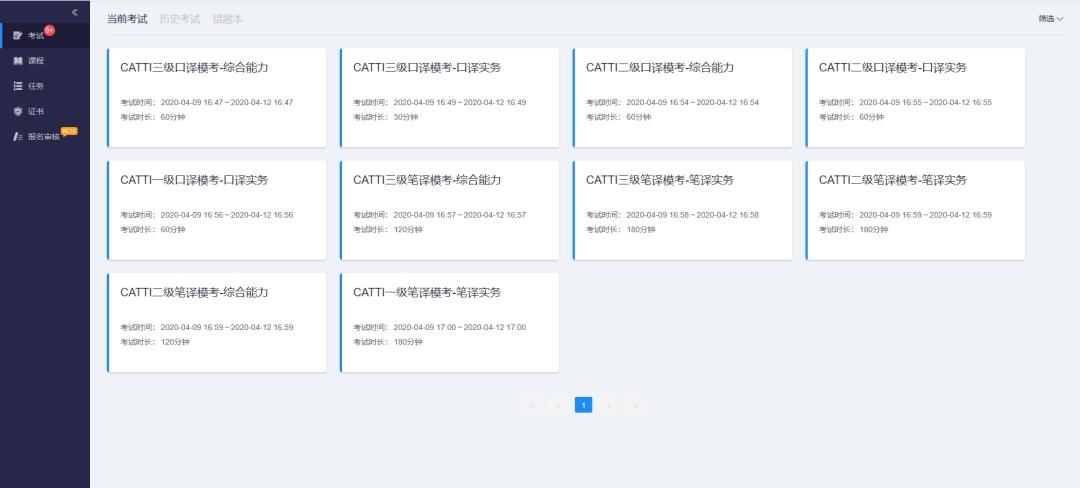Click exam time 2020-04-09 16:58~2020-04-12 16:58
The width and height of the screenshot is (1080, 488).
pyautogui.click(x=692, y=215)
